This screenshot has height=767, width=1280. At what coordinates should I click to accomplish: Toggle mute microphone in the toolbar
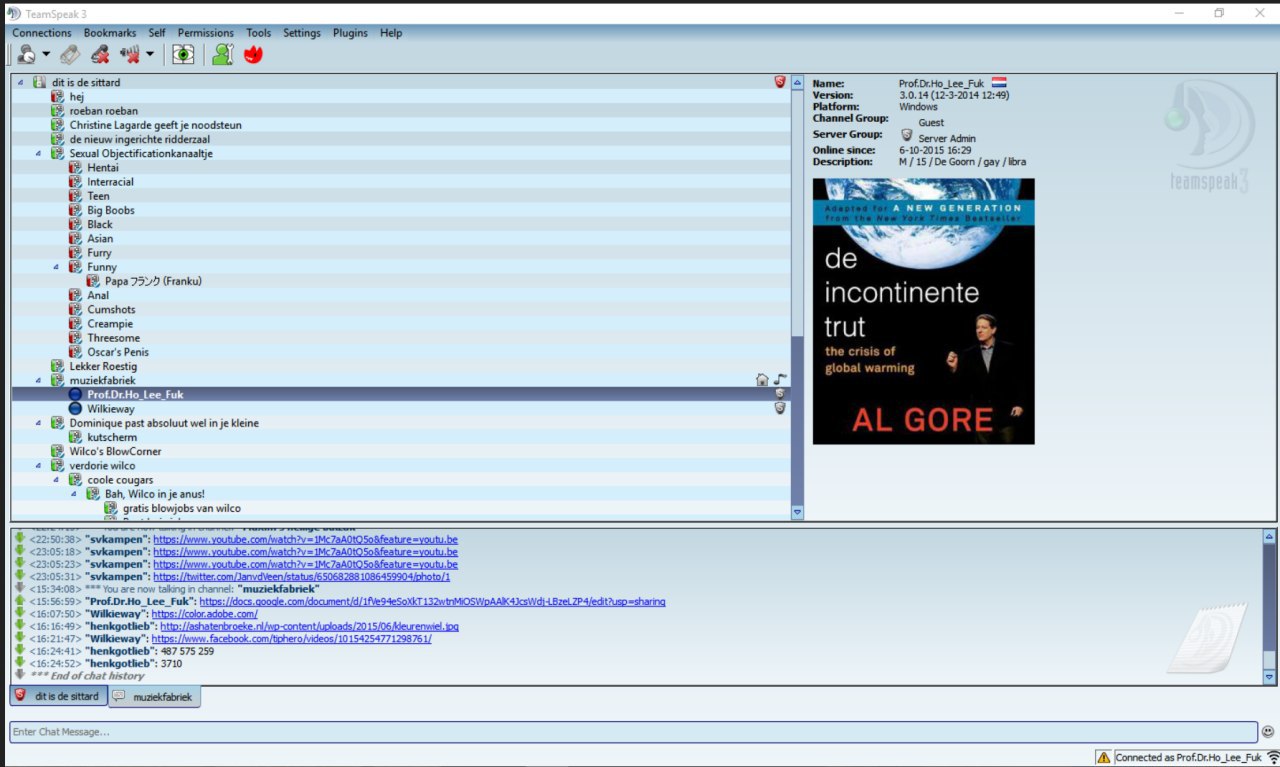point(99,55)
